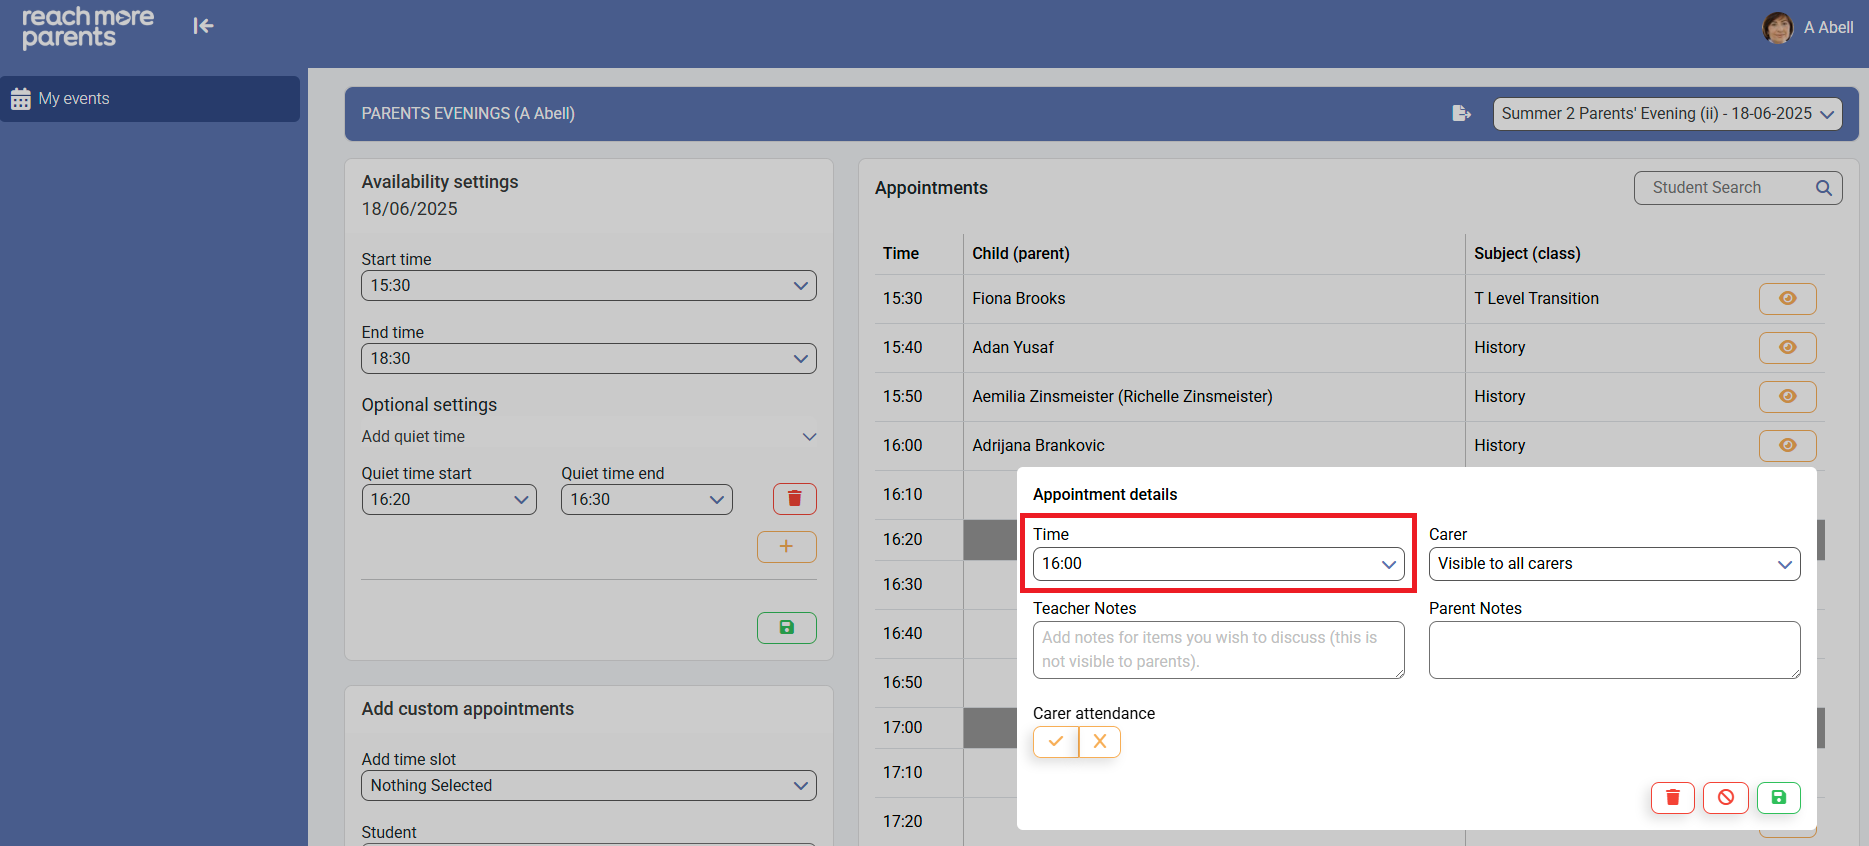Save appointment details with the green save icon

pyautogui.click(x=1778, y=798)
